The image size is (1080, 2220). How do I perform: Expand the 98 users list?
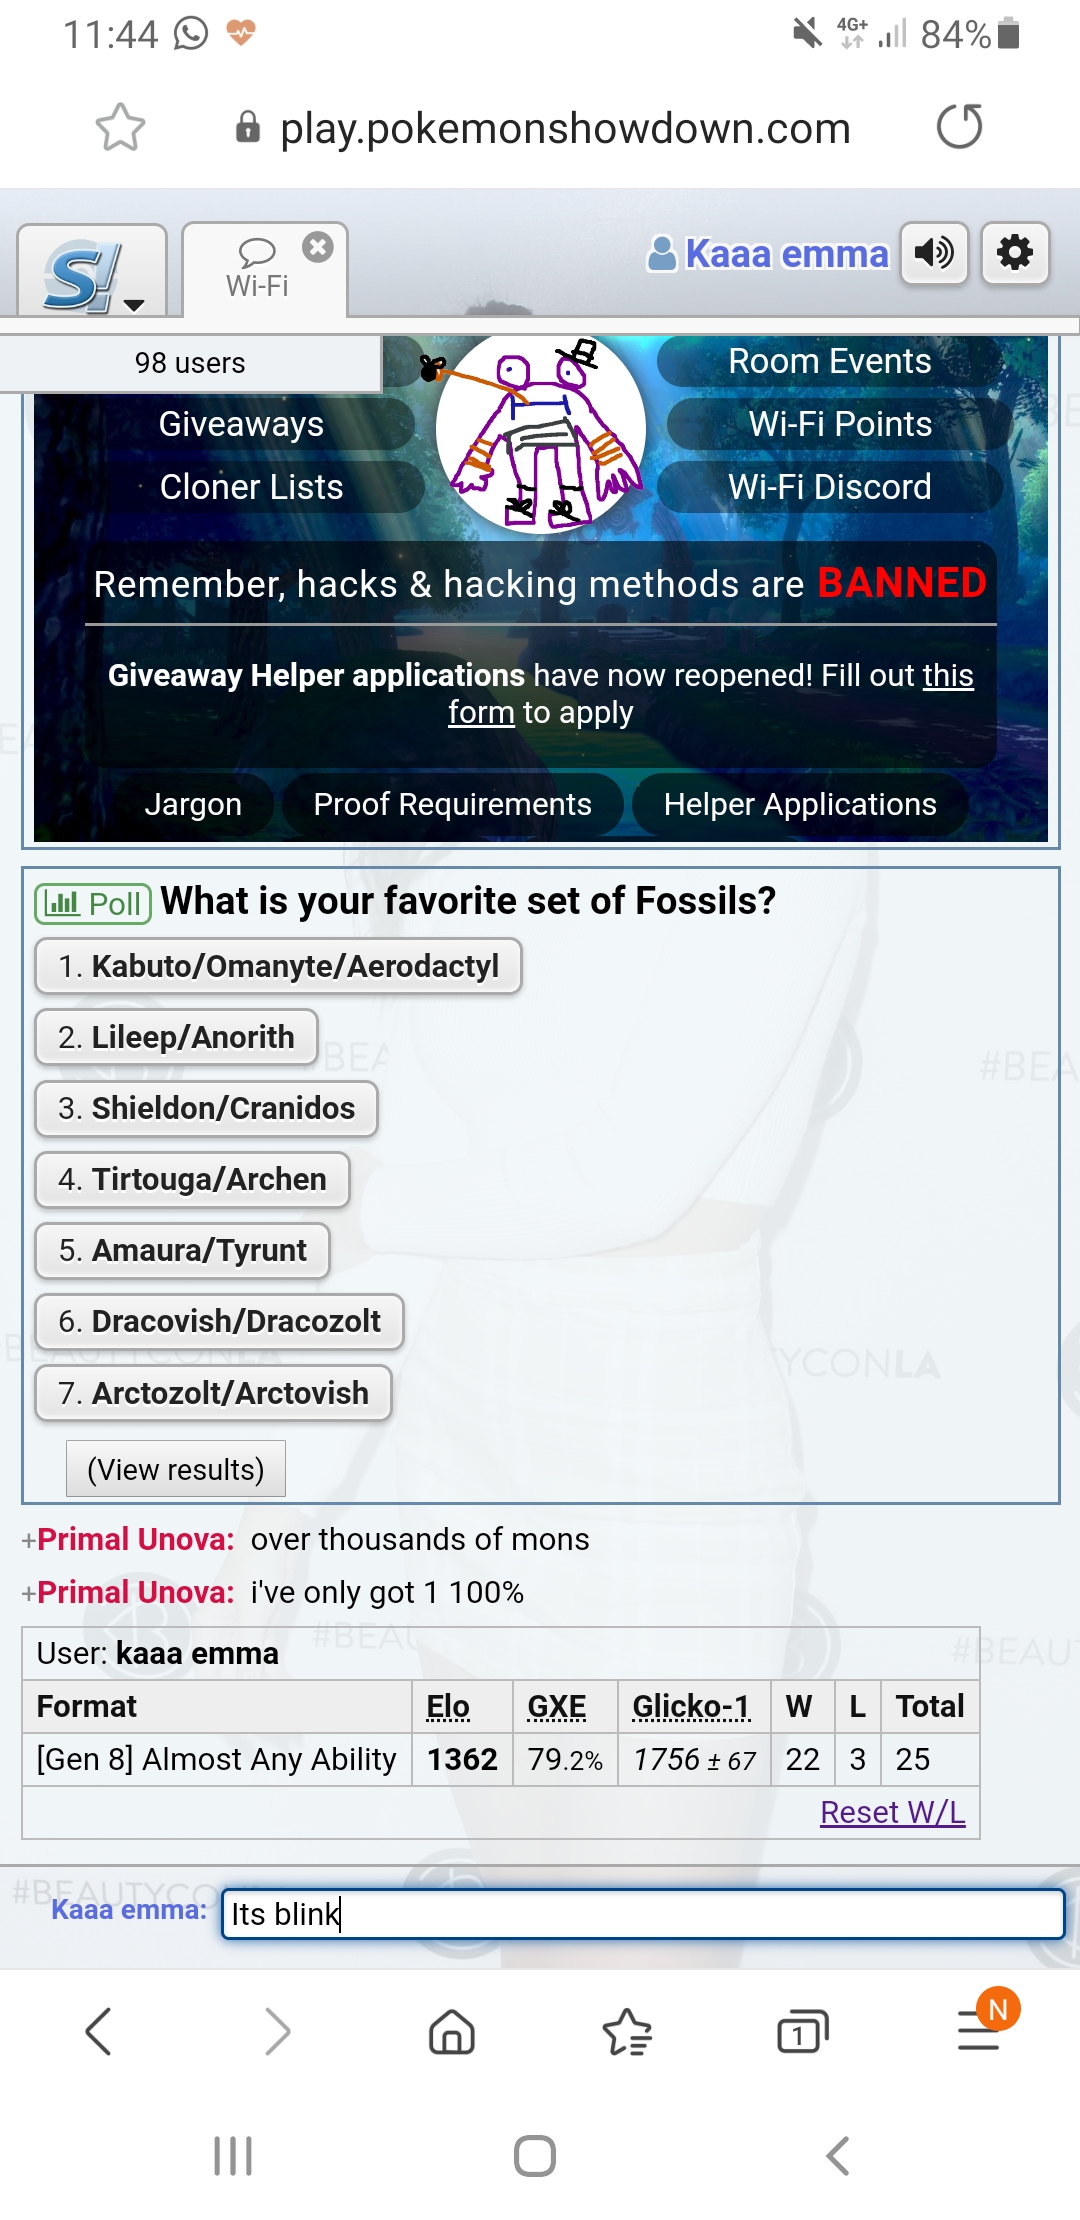click(x=190, y=363)
